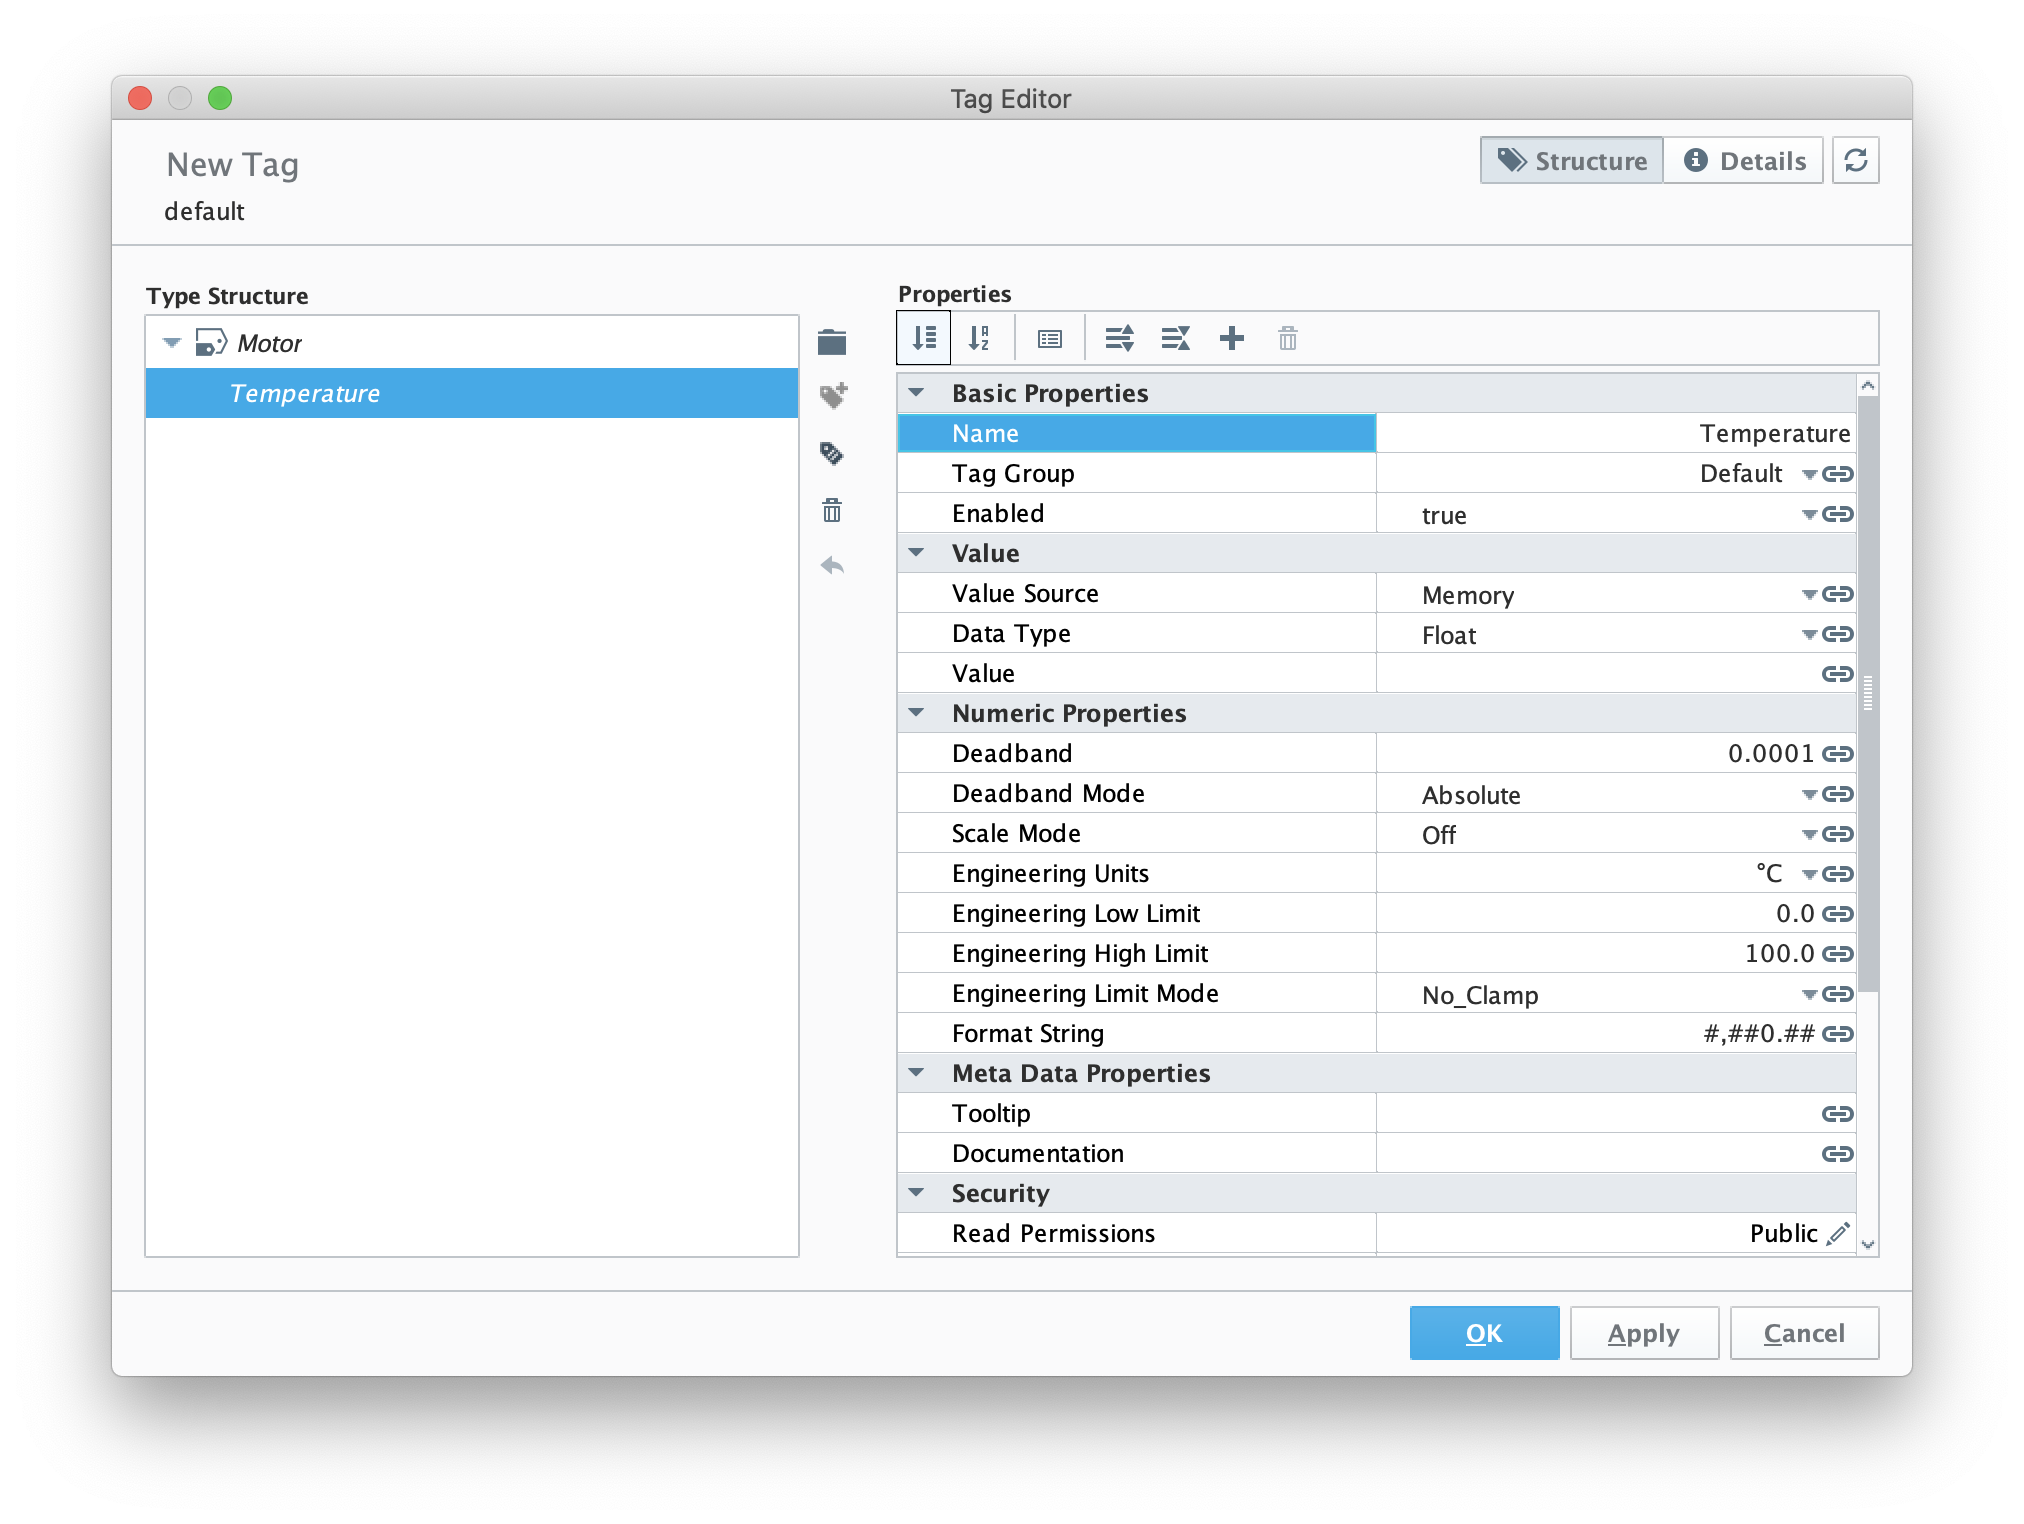The image size is (2024, 1524).
Task: Open the Scale Mode Off dropdown
Action: 1809,834
